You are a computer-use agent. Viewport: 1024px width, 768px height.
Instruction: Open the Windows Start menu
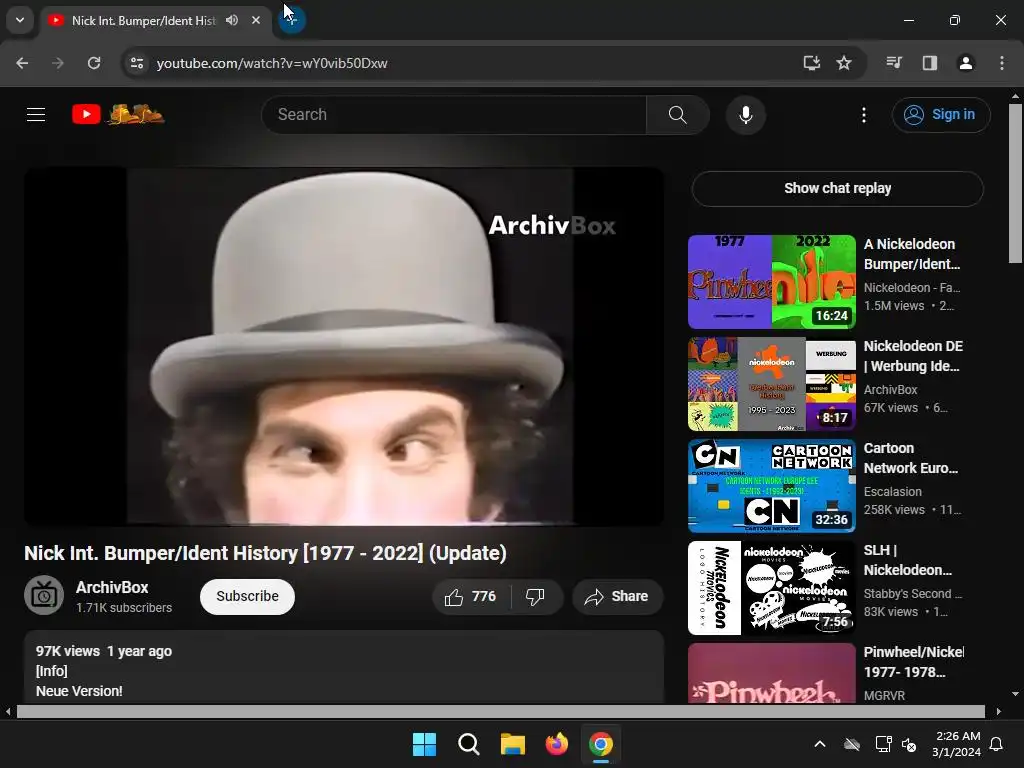pos(424,744)
